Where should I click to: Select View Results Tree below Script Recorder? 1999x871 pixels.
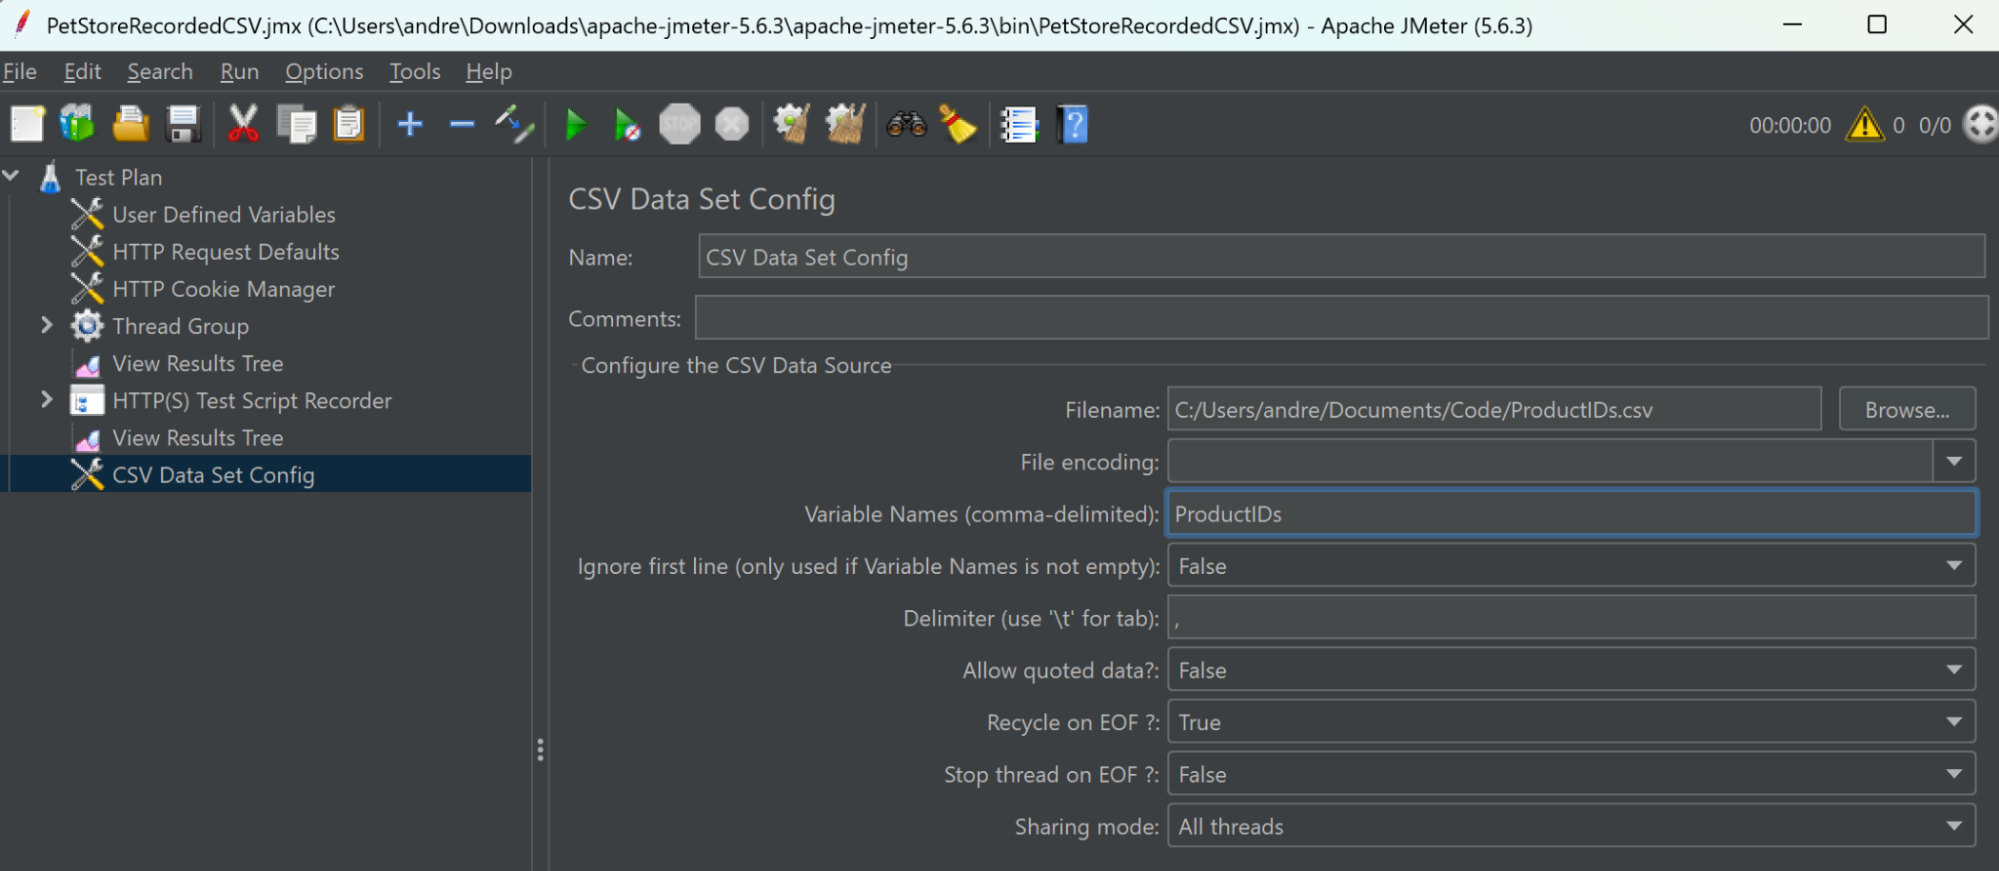coord(198,438)
